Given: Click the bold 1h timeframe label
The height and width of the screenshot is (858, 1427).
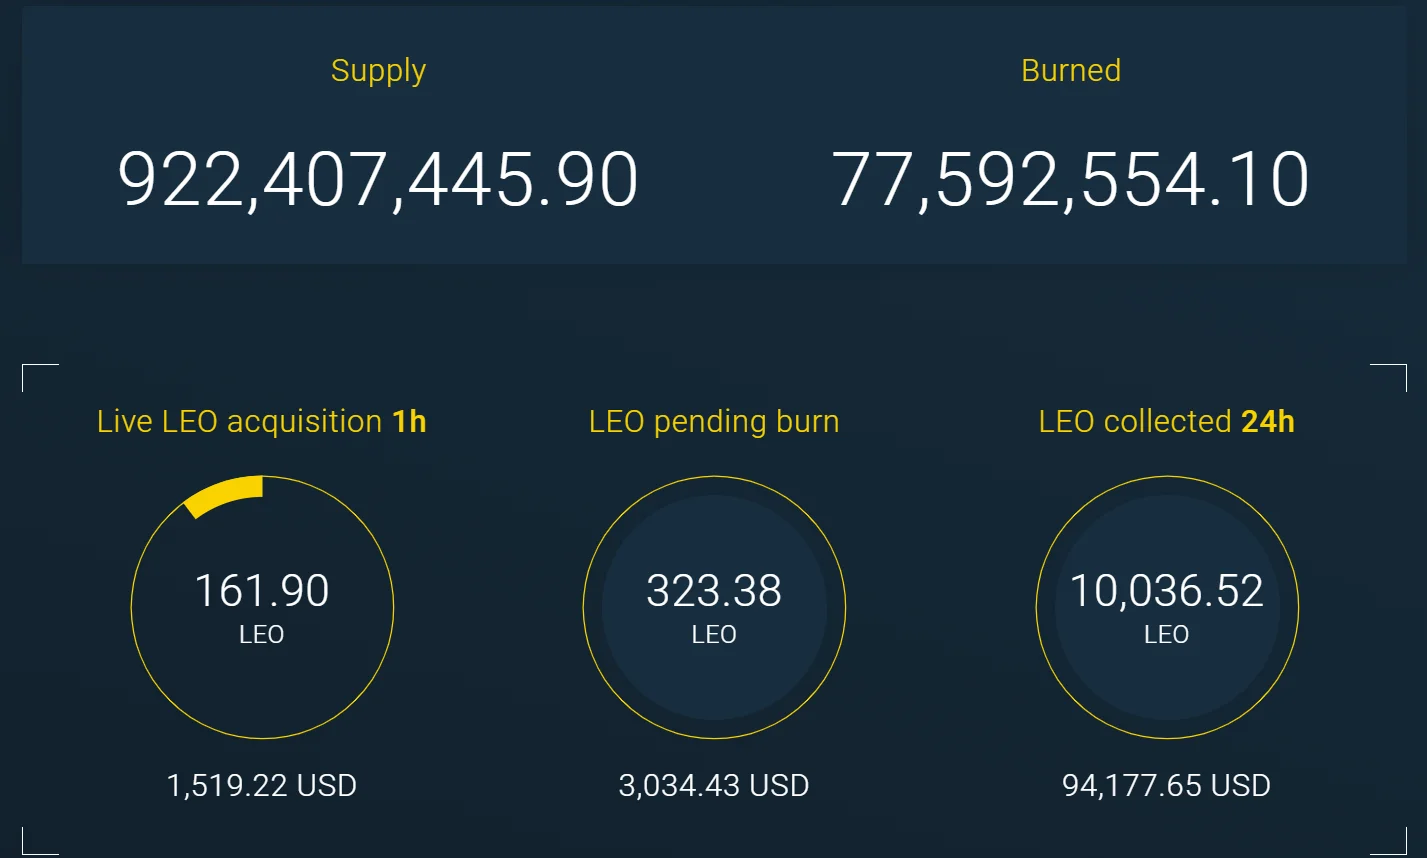Looking at the screenshot, I should (410, 422).
